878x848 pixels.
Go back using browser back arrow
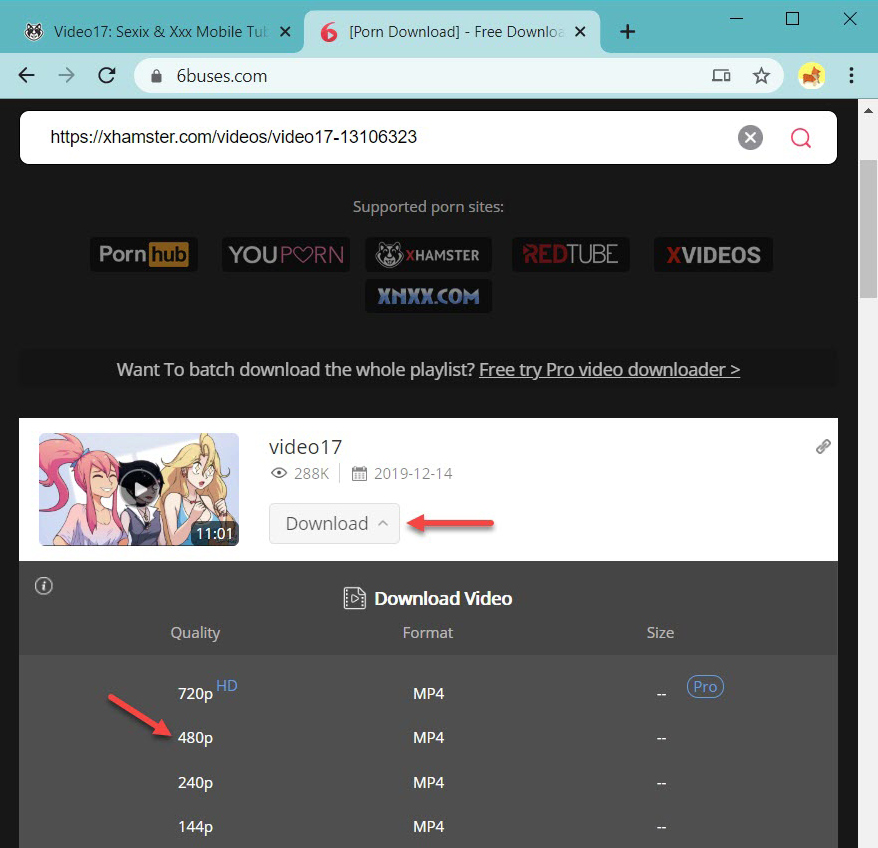26,75
